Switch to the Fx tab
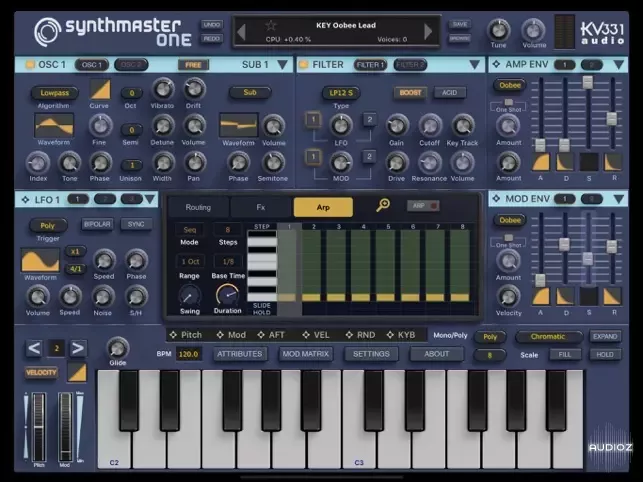The image size is (643, 482). tap(260, 207)
